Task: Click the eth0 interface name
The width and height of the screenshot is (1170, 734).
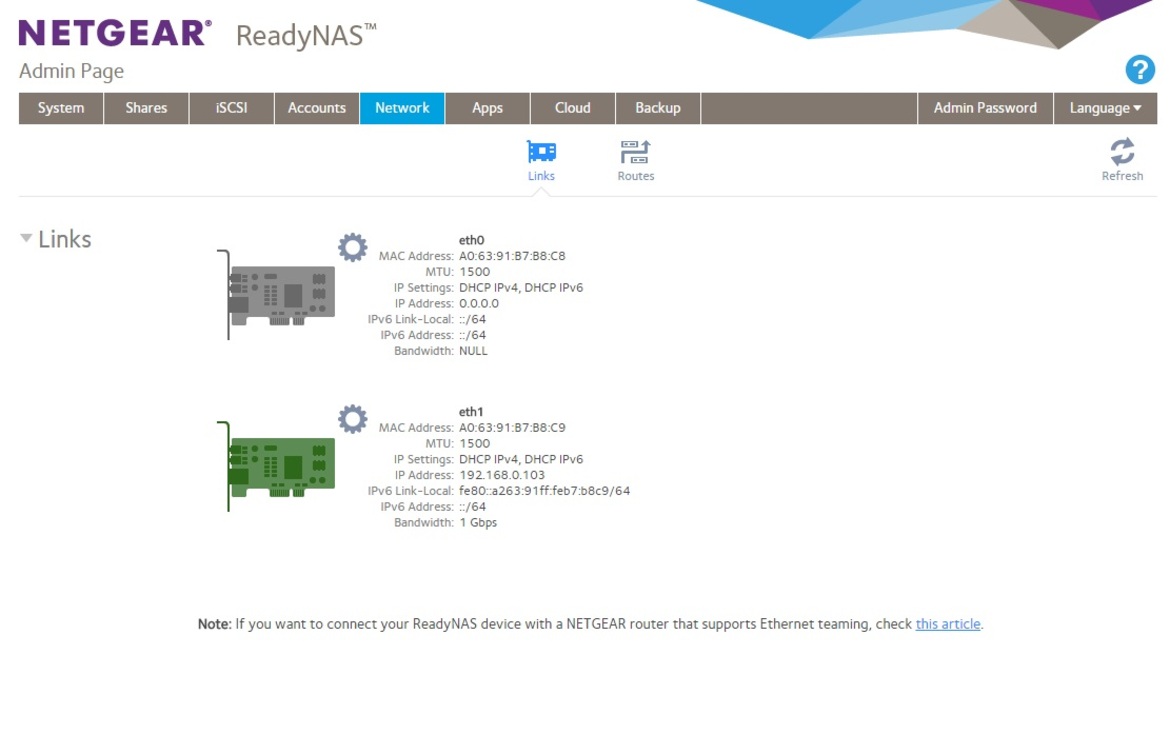Action: 472,240
